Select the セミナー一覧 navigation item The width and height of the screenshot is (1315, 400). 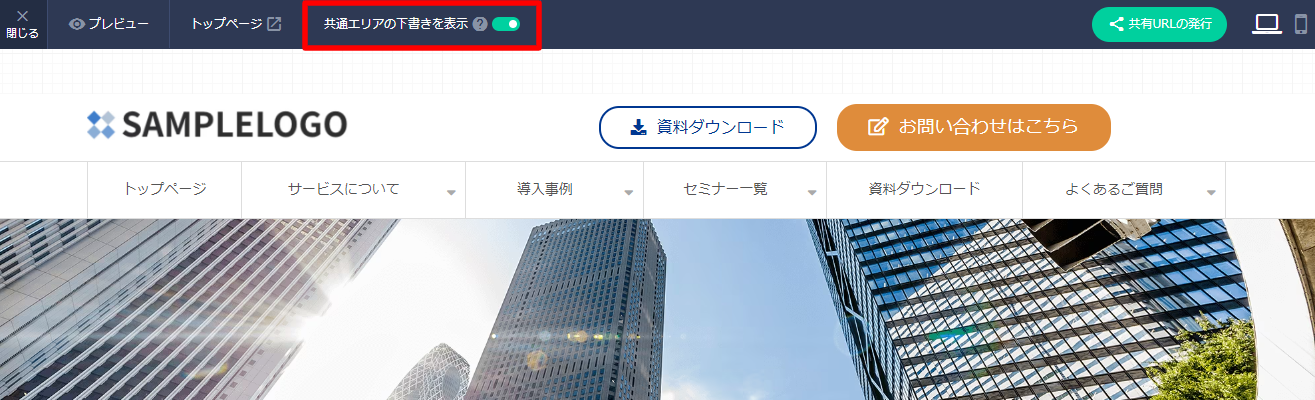pyautogui.click(x=726, y=189)
